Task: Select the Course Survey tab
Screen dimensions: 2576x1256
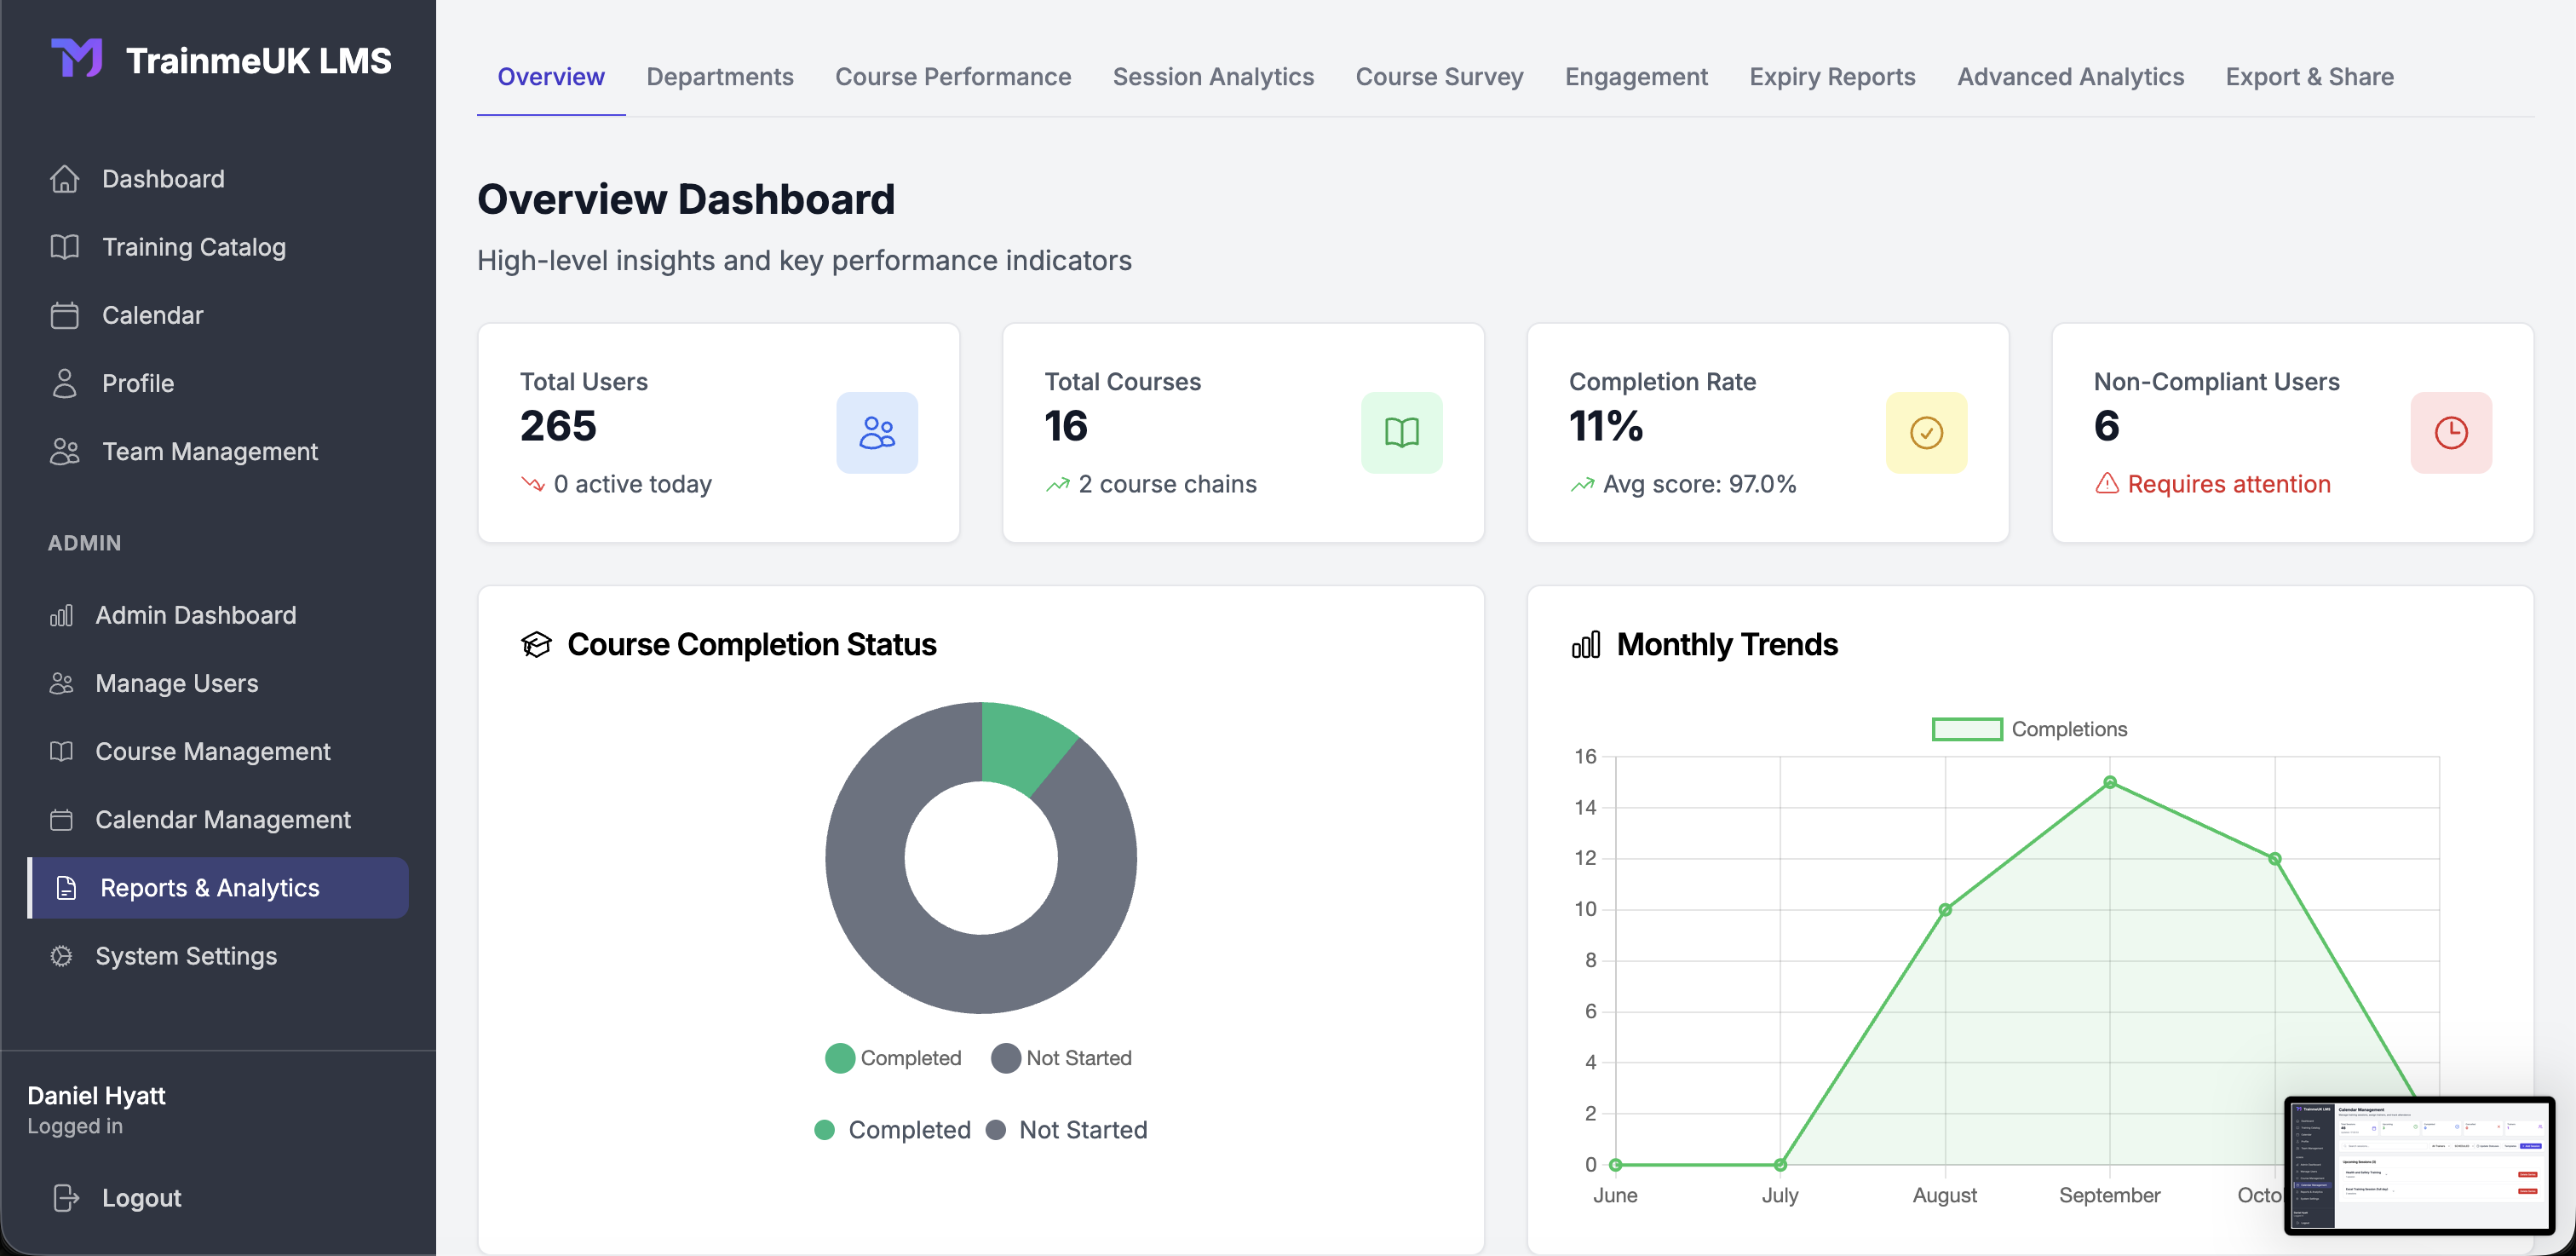Action: click(1439, 77)
